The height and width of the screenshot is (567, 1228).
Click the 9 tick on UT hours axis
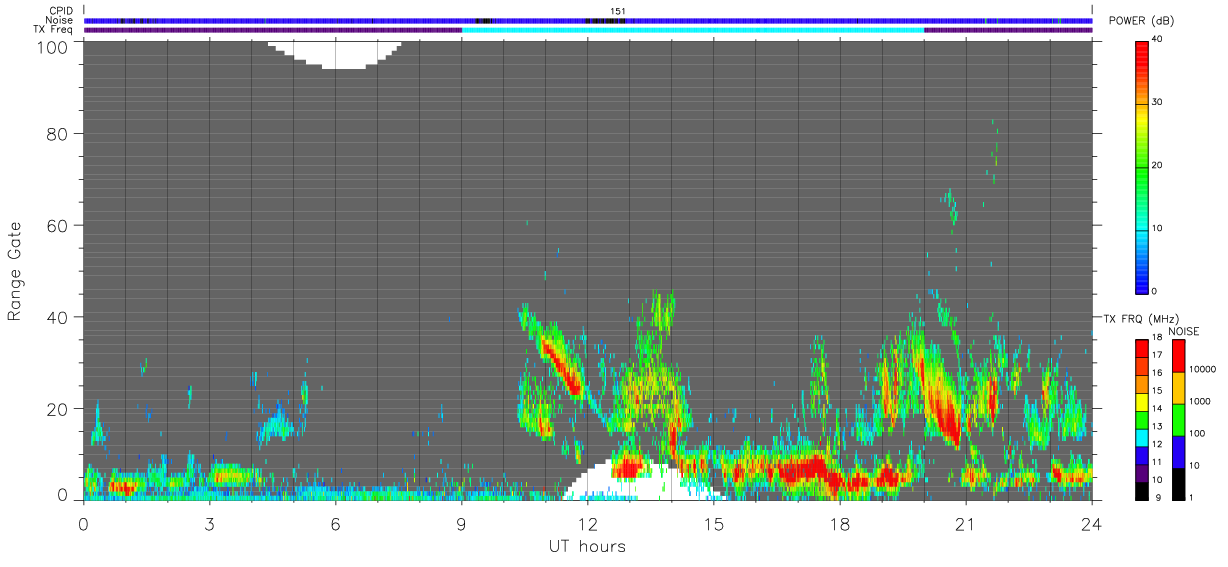click(x=461, y=524)
